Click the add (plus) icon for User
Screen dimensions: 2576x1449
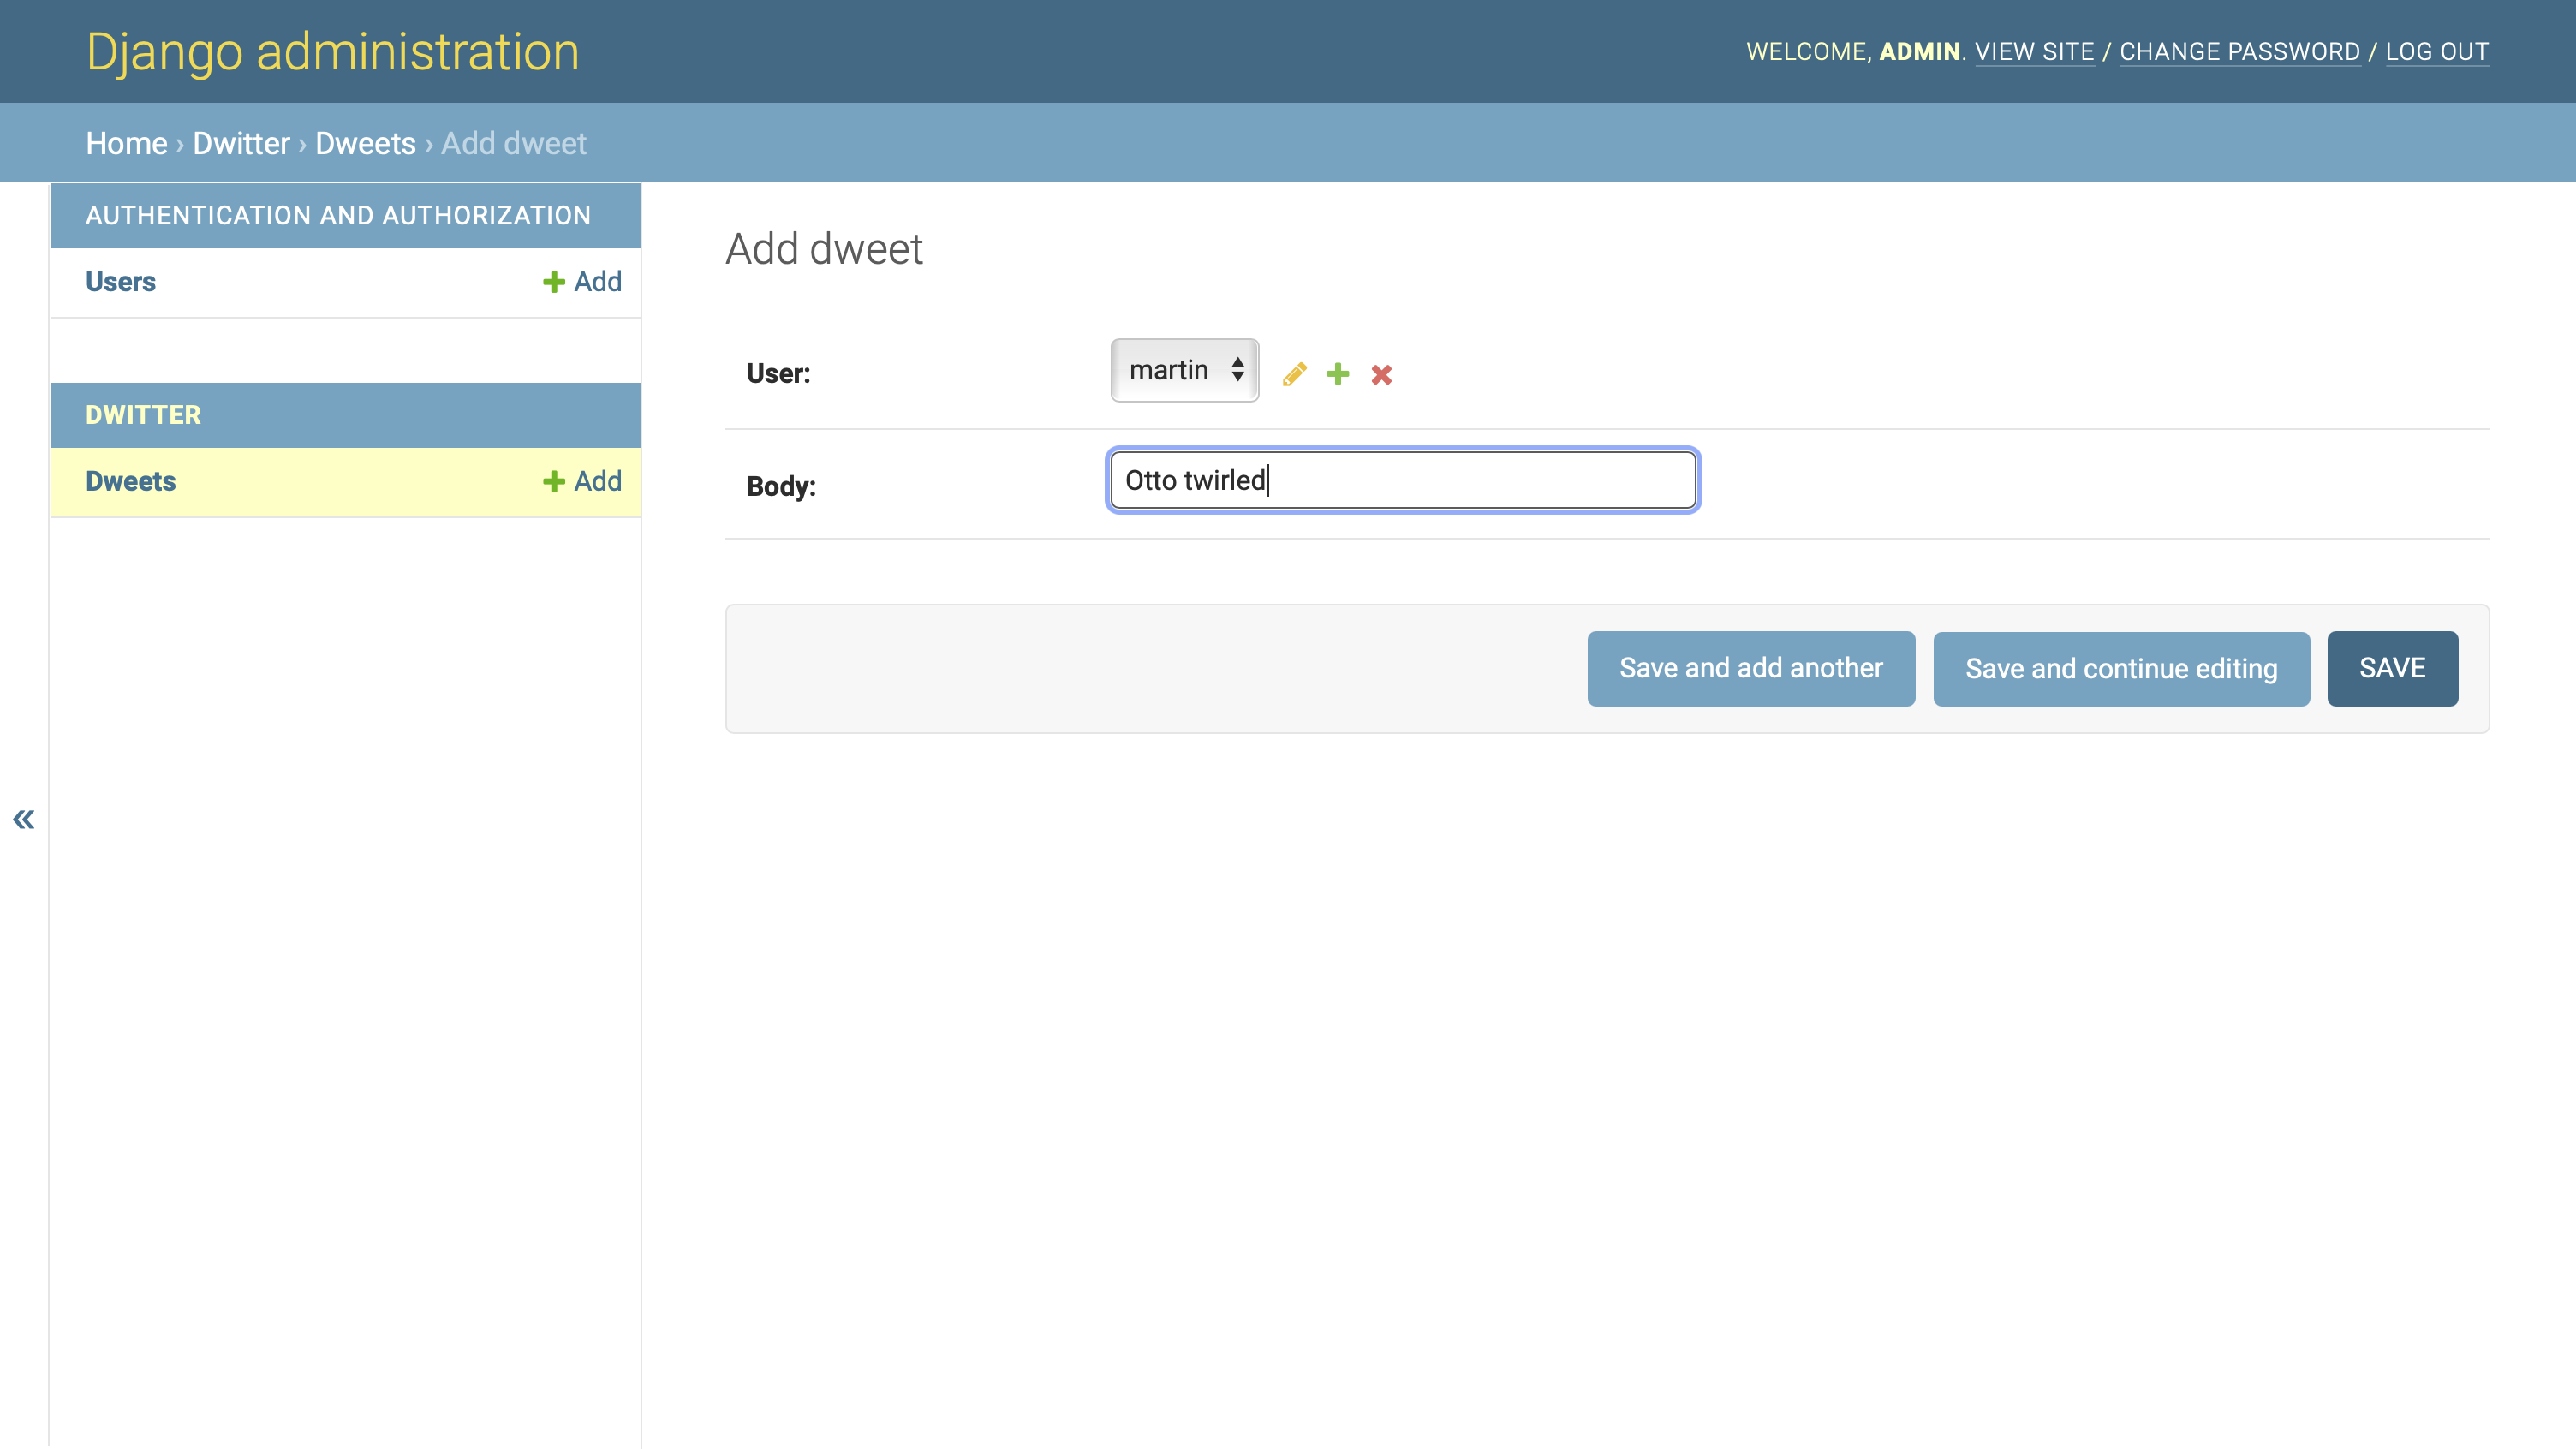click(x=1338, y=373)
